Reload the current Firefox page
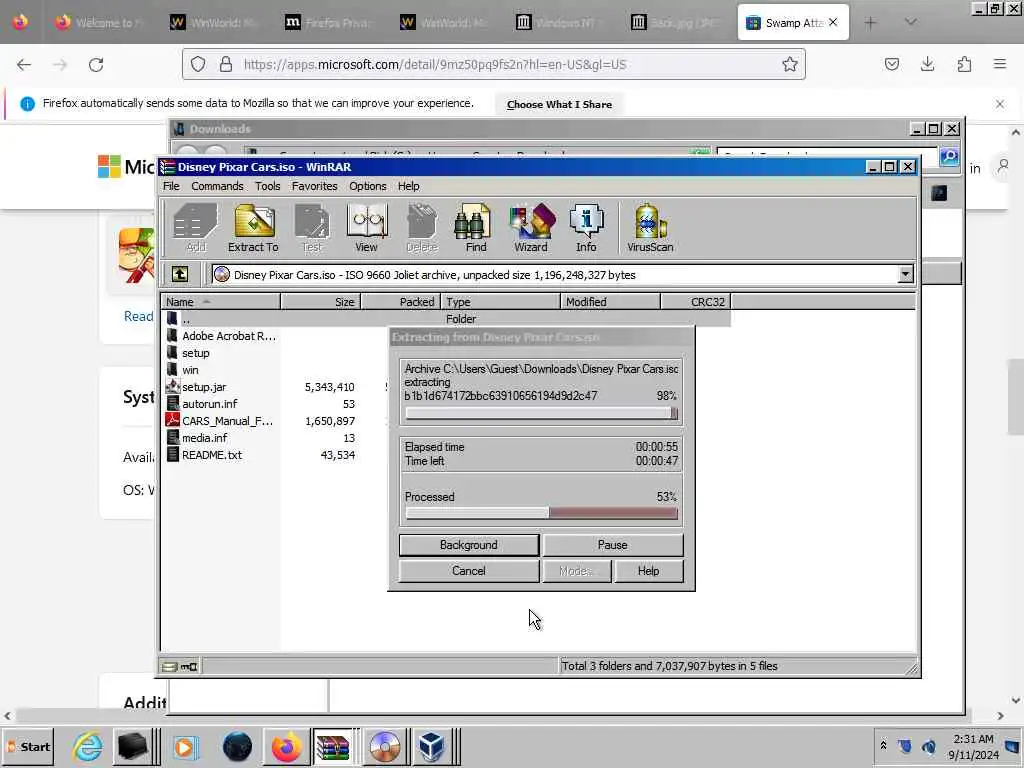1024x768 pixels. (x=96, y=65)
